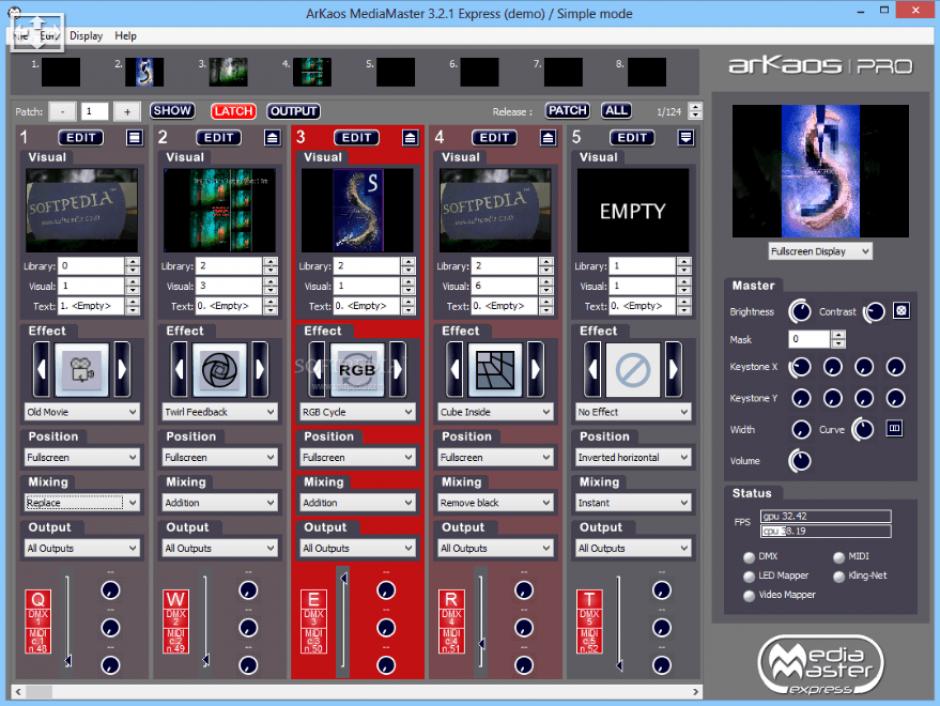Open the Fullscreen Display dropdown
The width and height of the screenshot is (940, 706).
(820, 251)
